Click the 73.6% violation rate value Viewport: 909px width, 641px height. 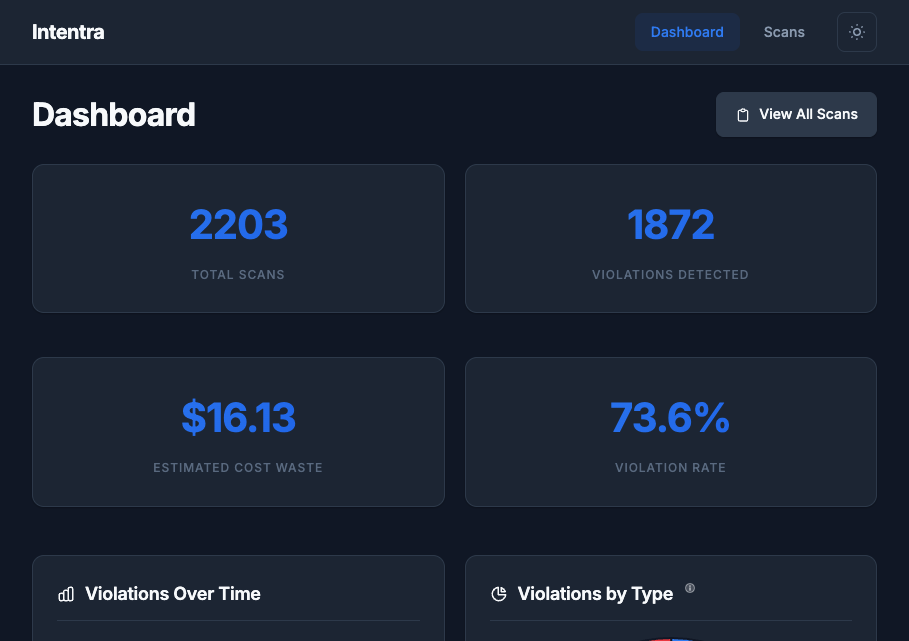point(670,418)
